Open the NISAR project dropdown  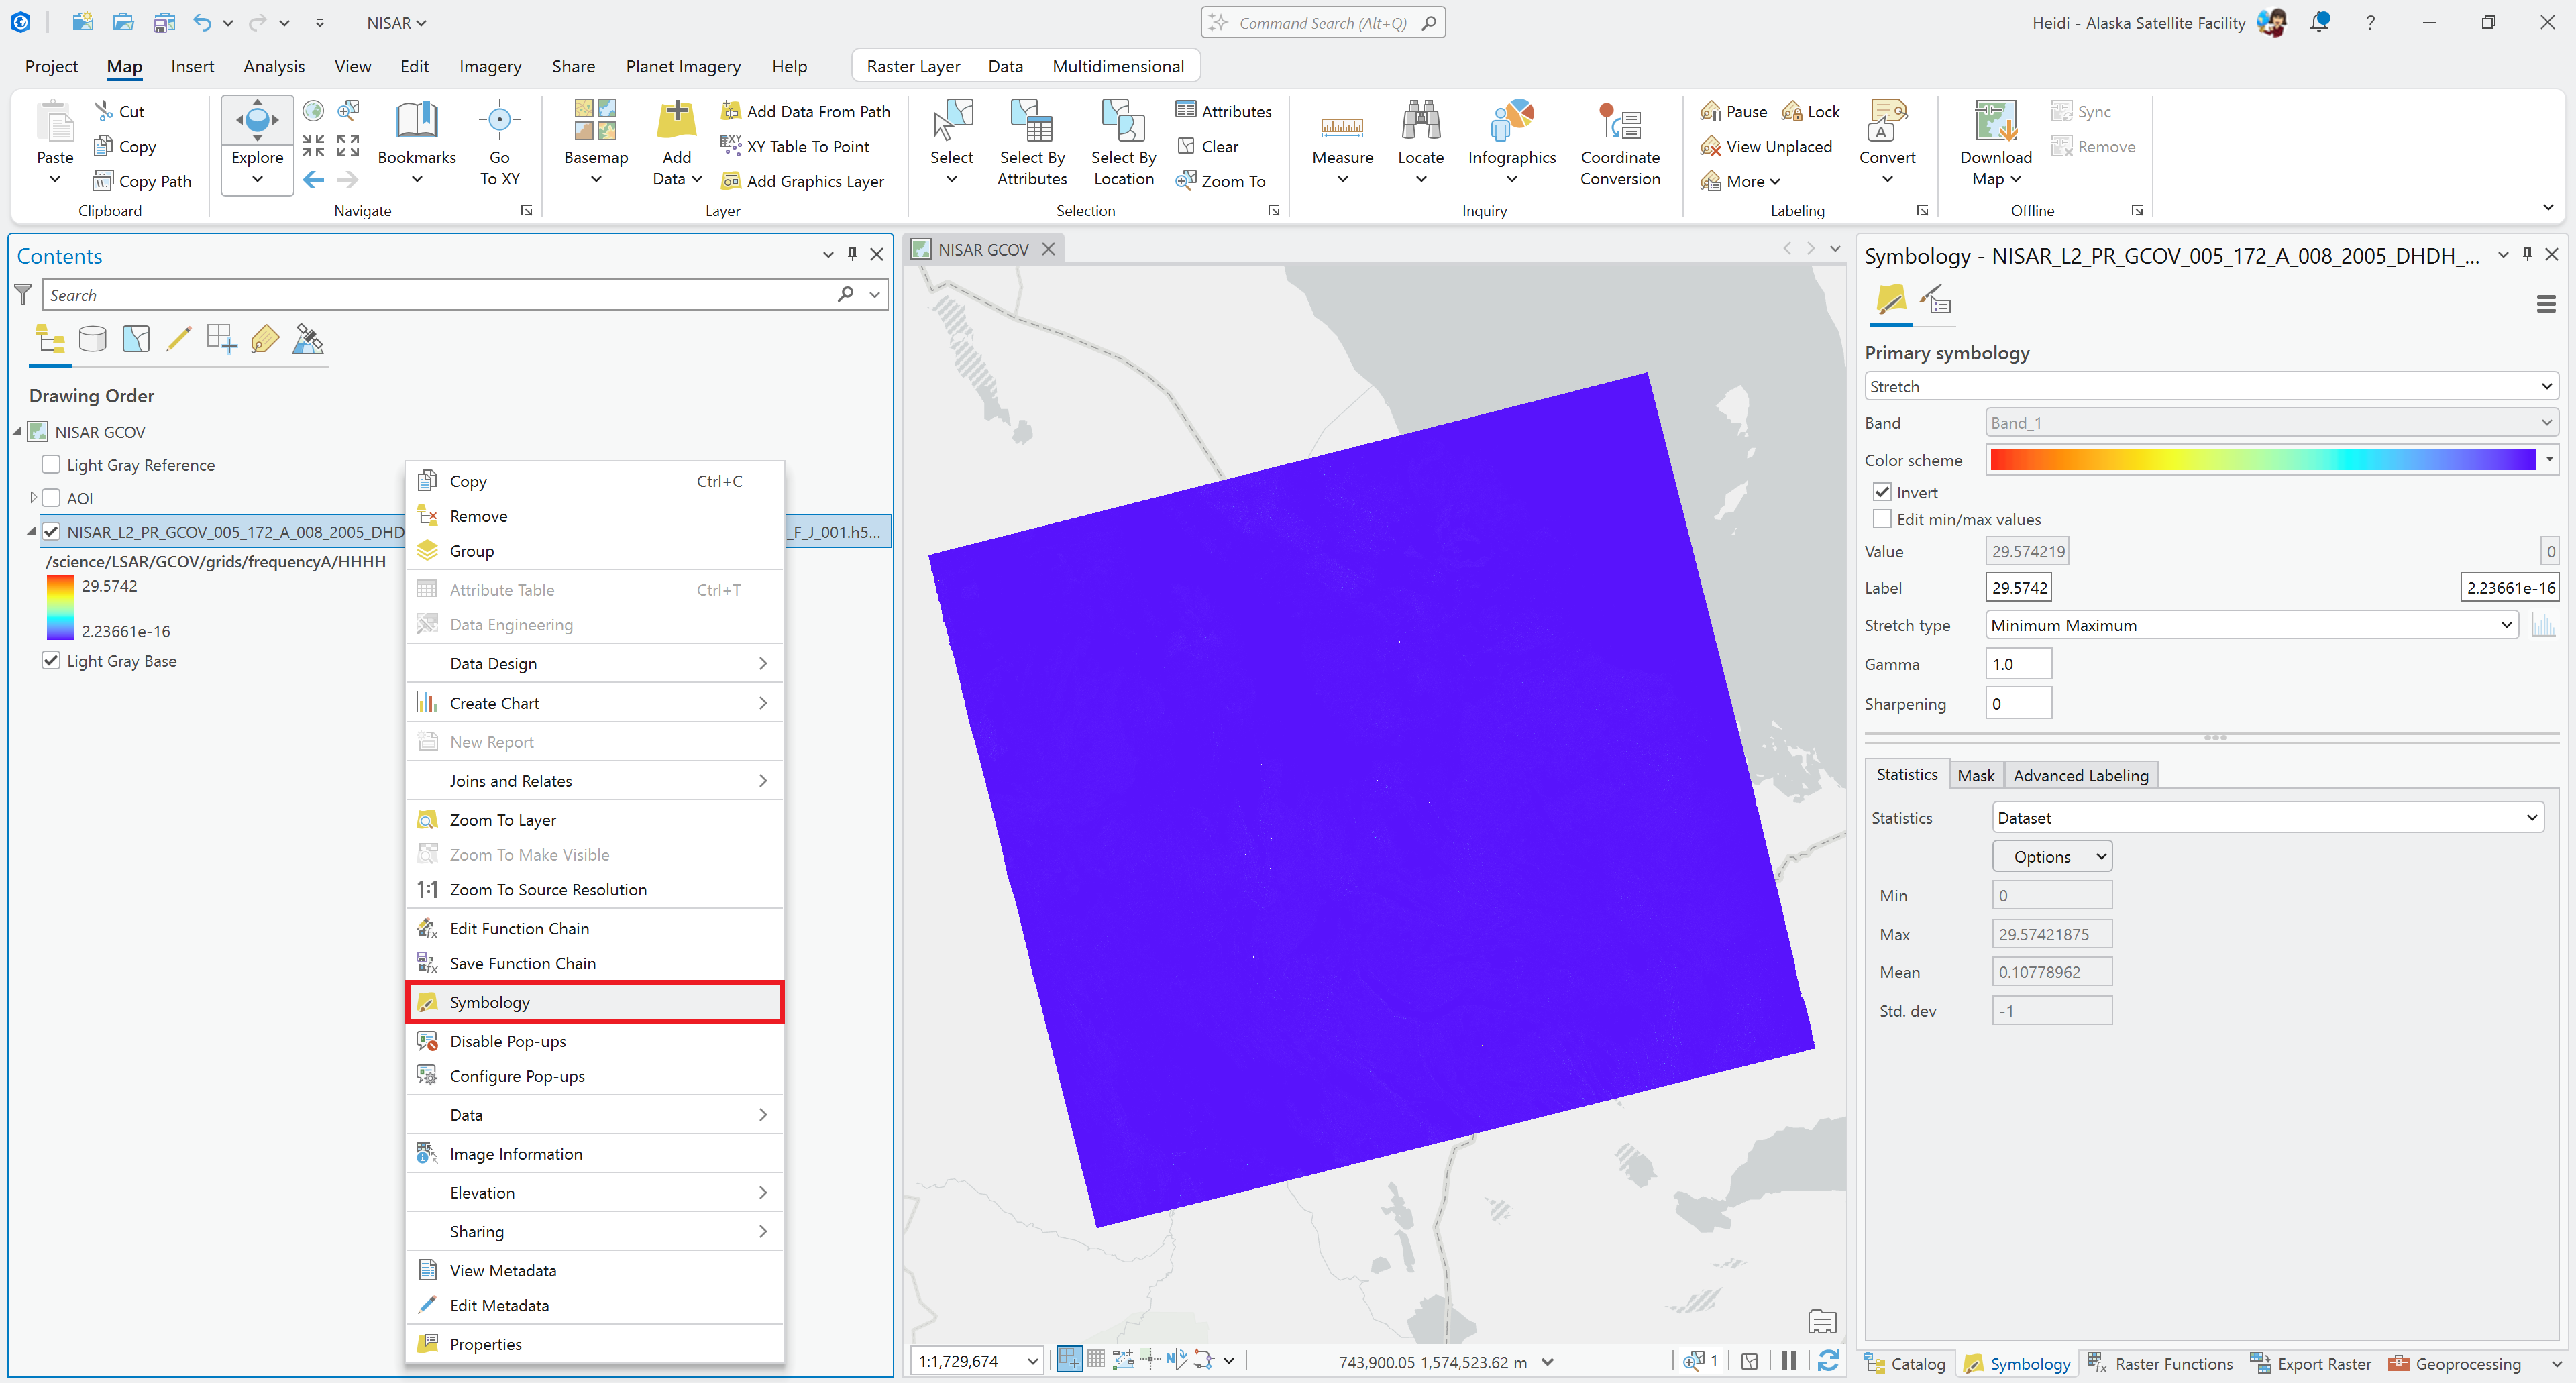pyautogui.click(x=396, y=22)
